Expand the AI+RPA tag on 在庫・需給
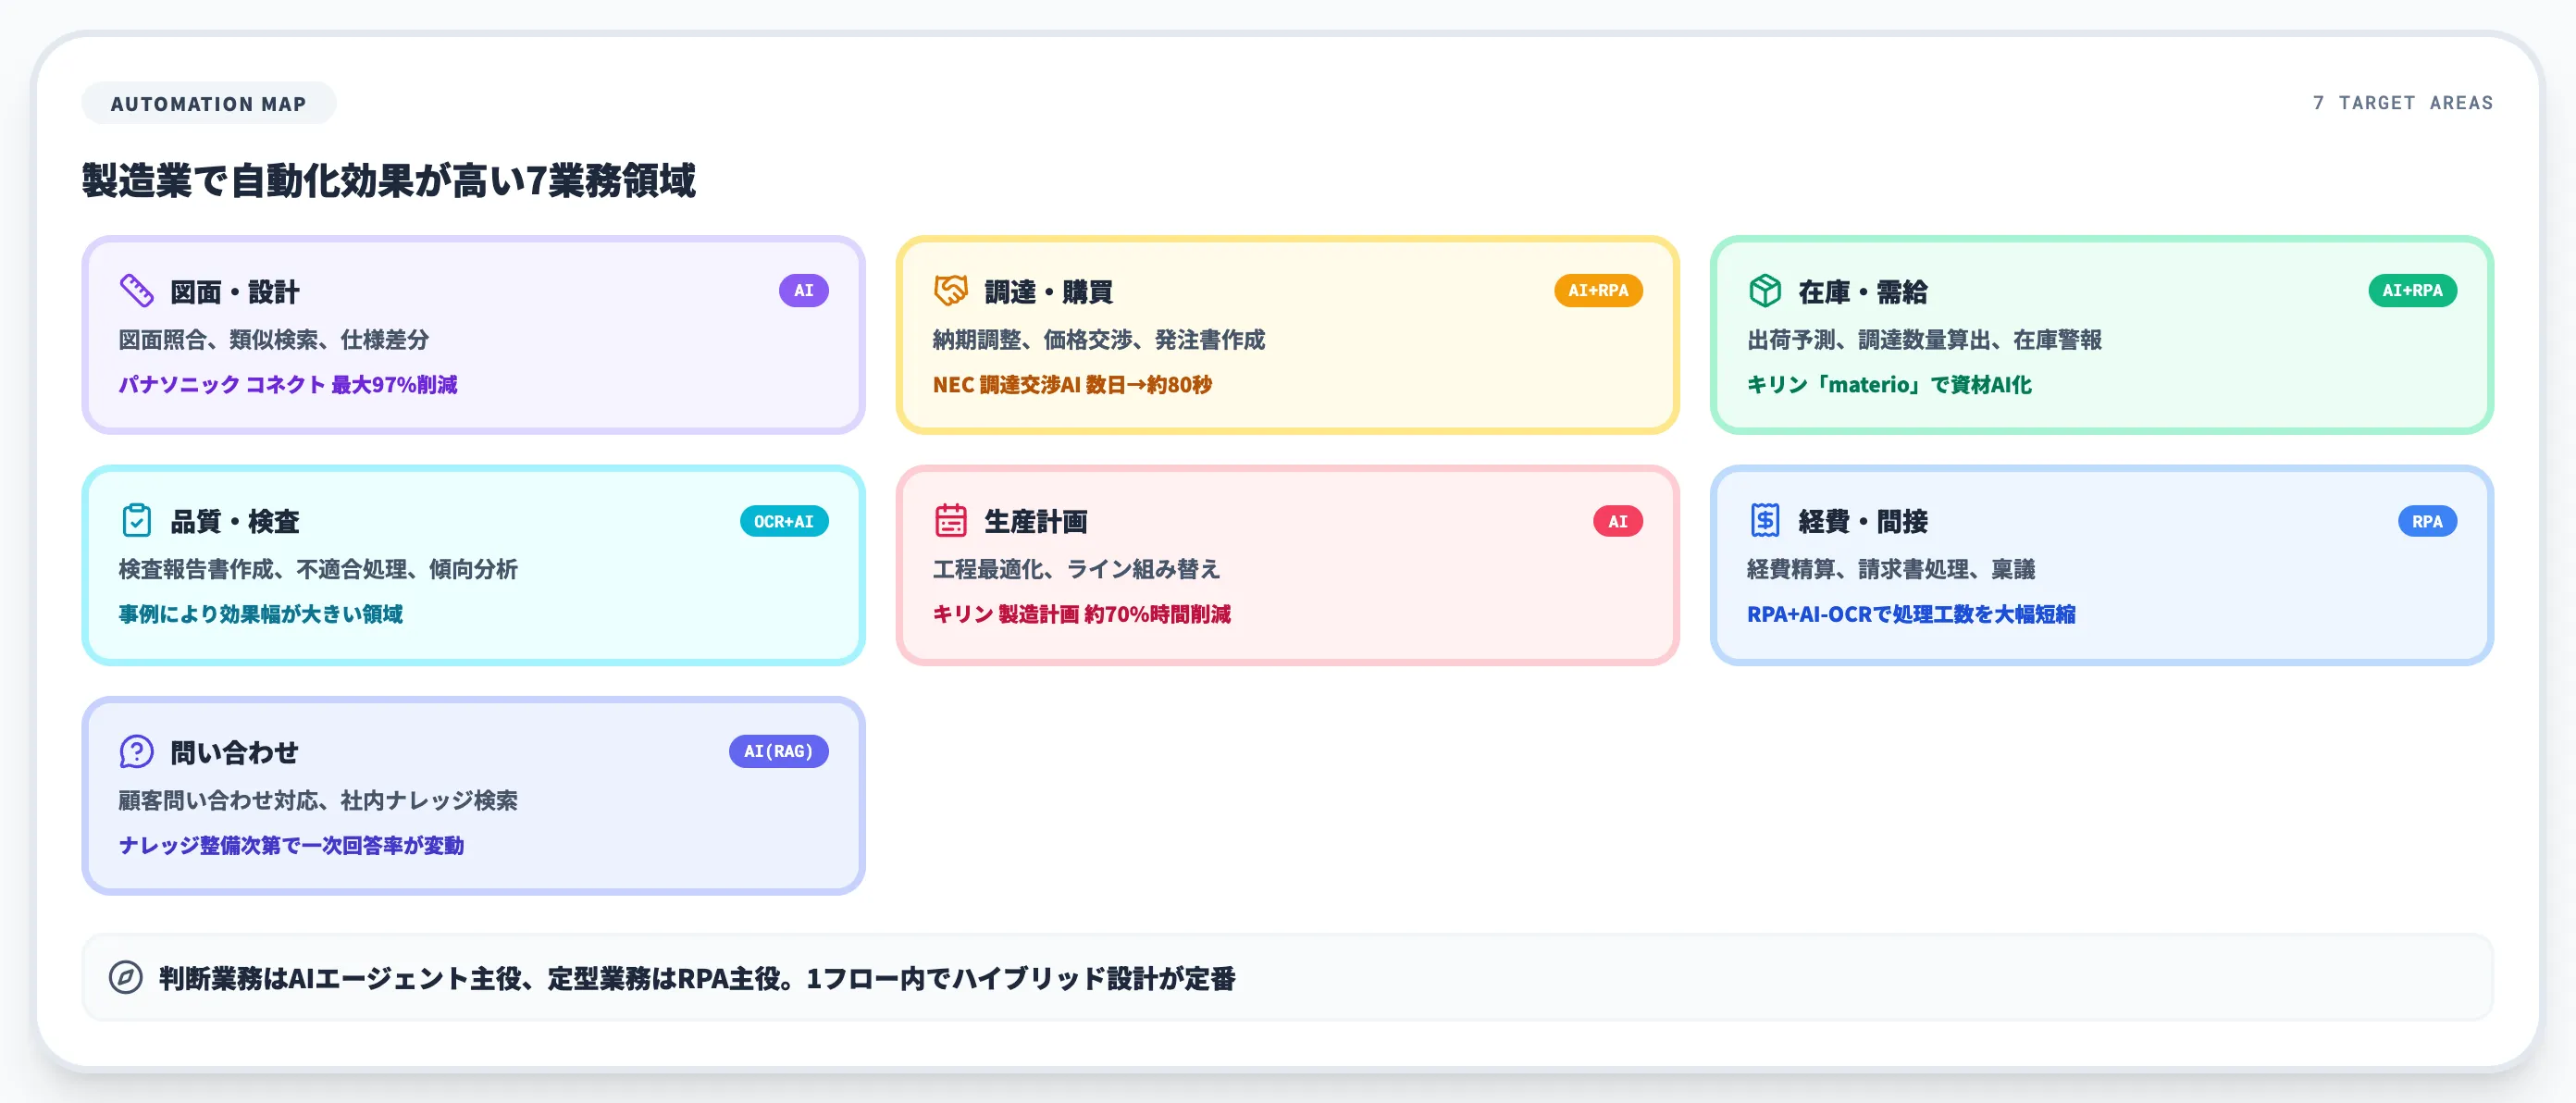The image size is (2576, 1103). coord(2412,290)
